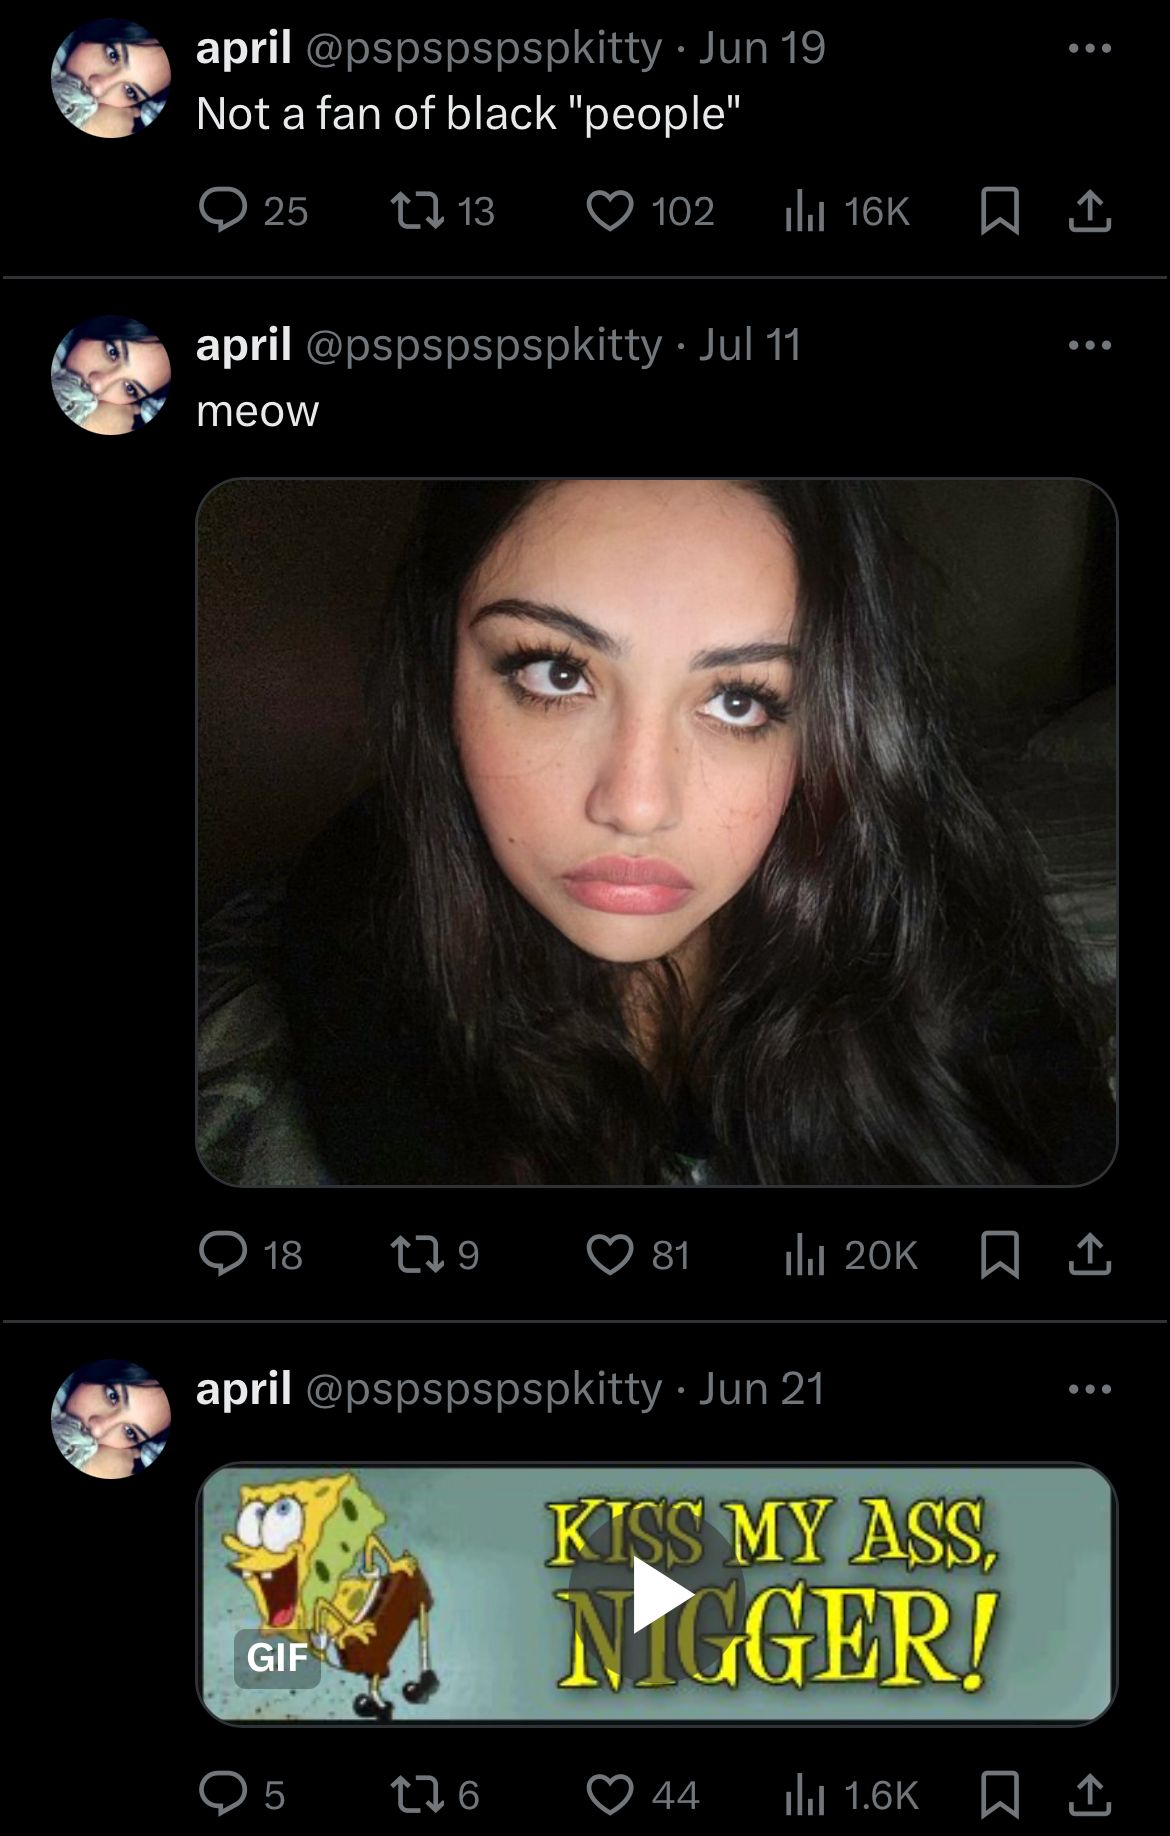
Task: Open the photo in the "meow" post
Action: pyautogui.click(x=656, y=832)
